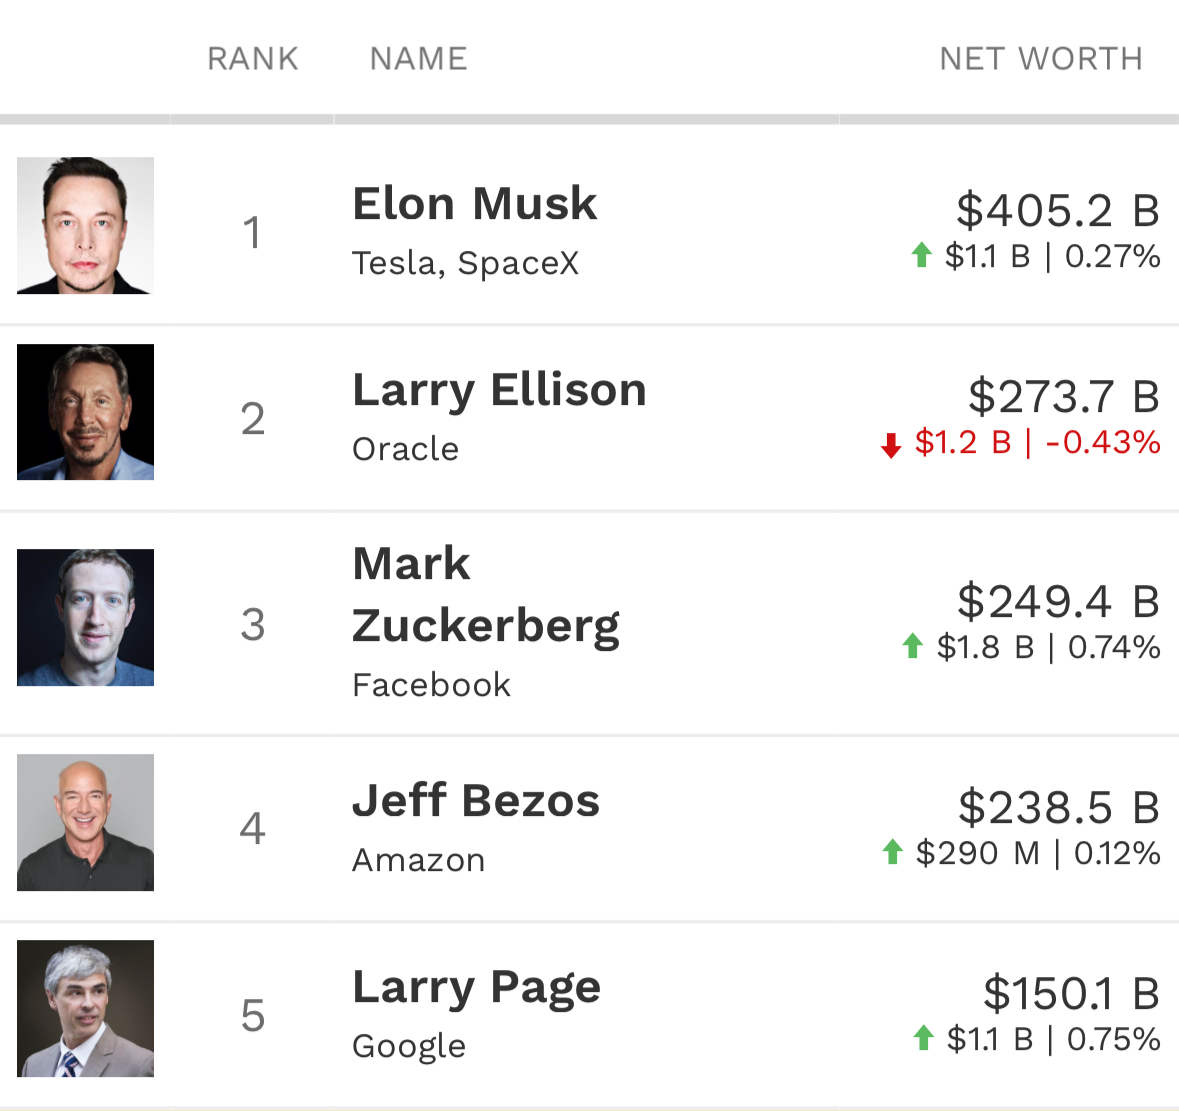This screenshot has height=1111, width=1179.
Task: Open the rank 1 billionaire's profile photo
Action: (85, 226)
